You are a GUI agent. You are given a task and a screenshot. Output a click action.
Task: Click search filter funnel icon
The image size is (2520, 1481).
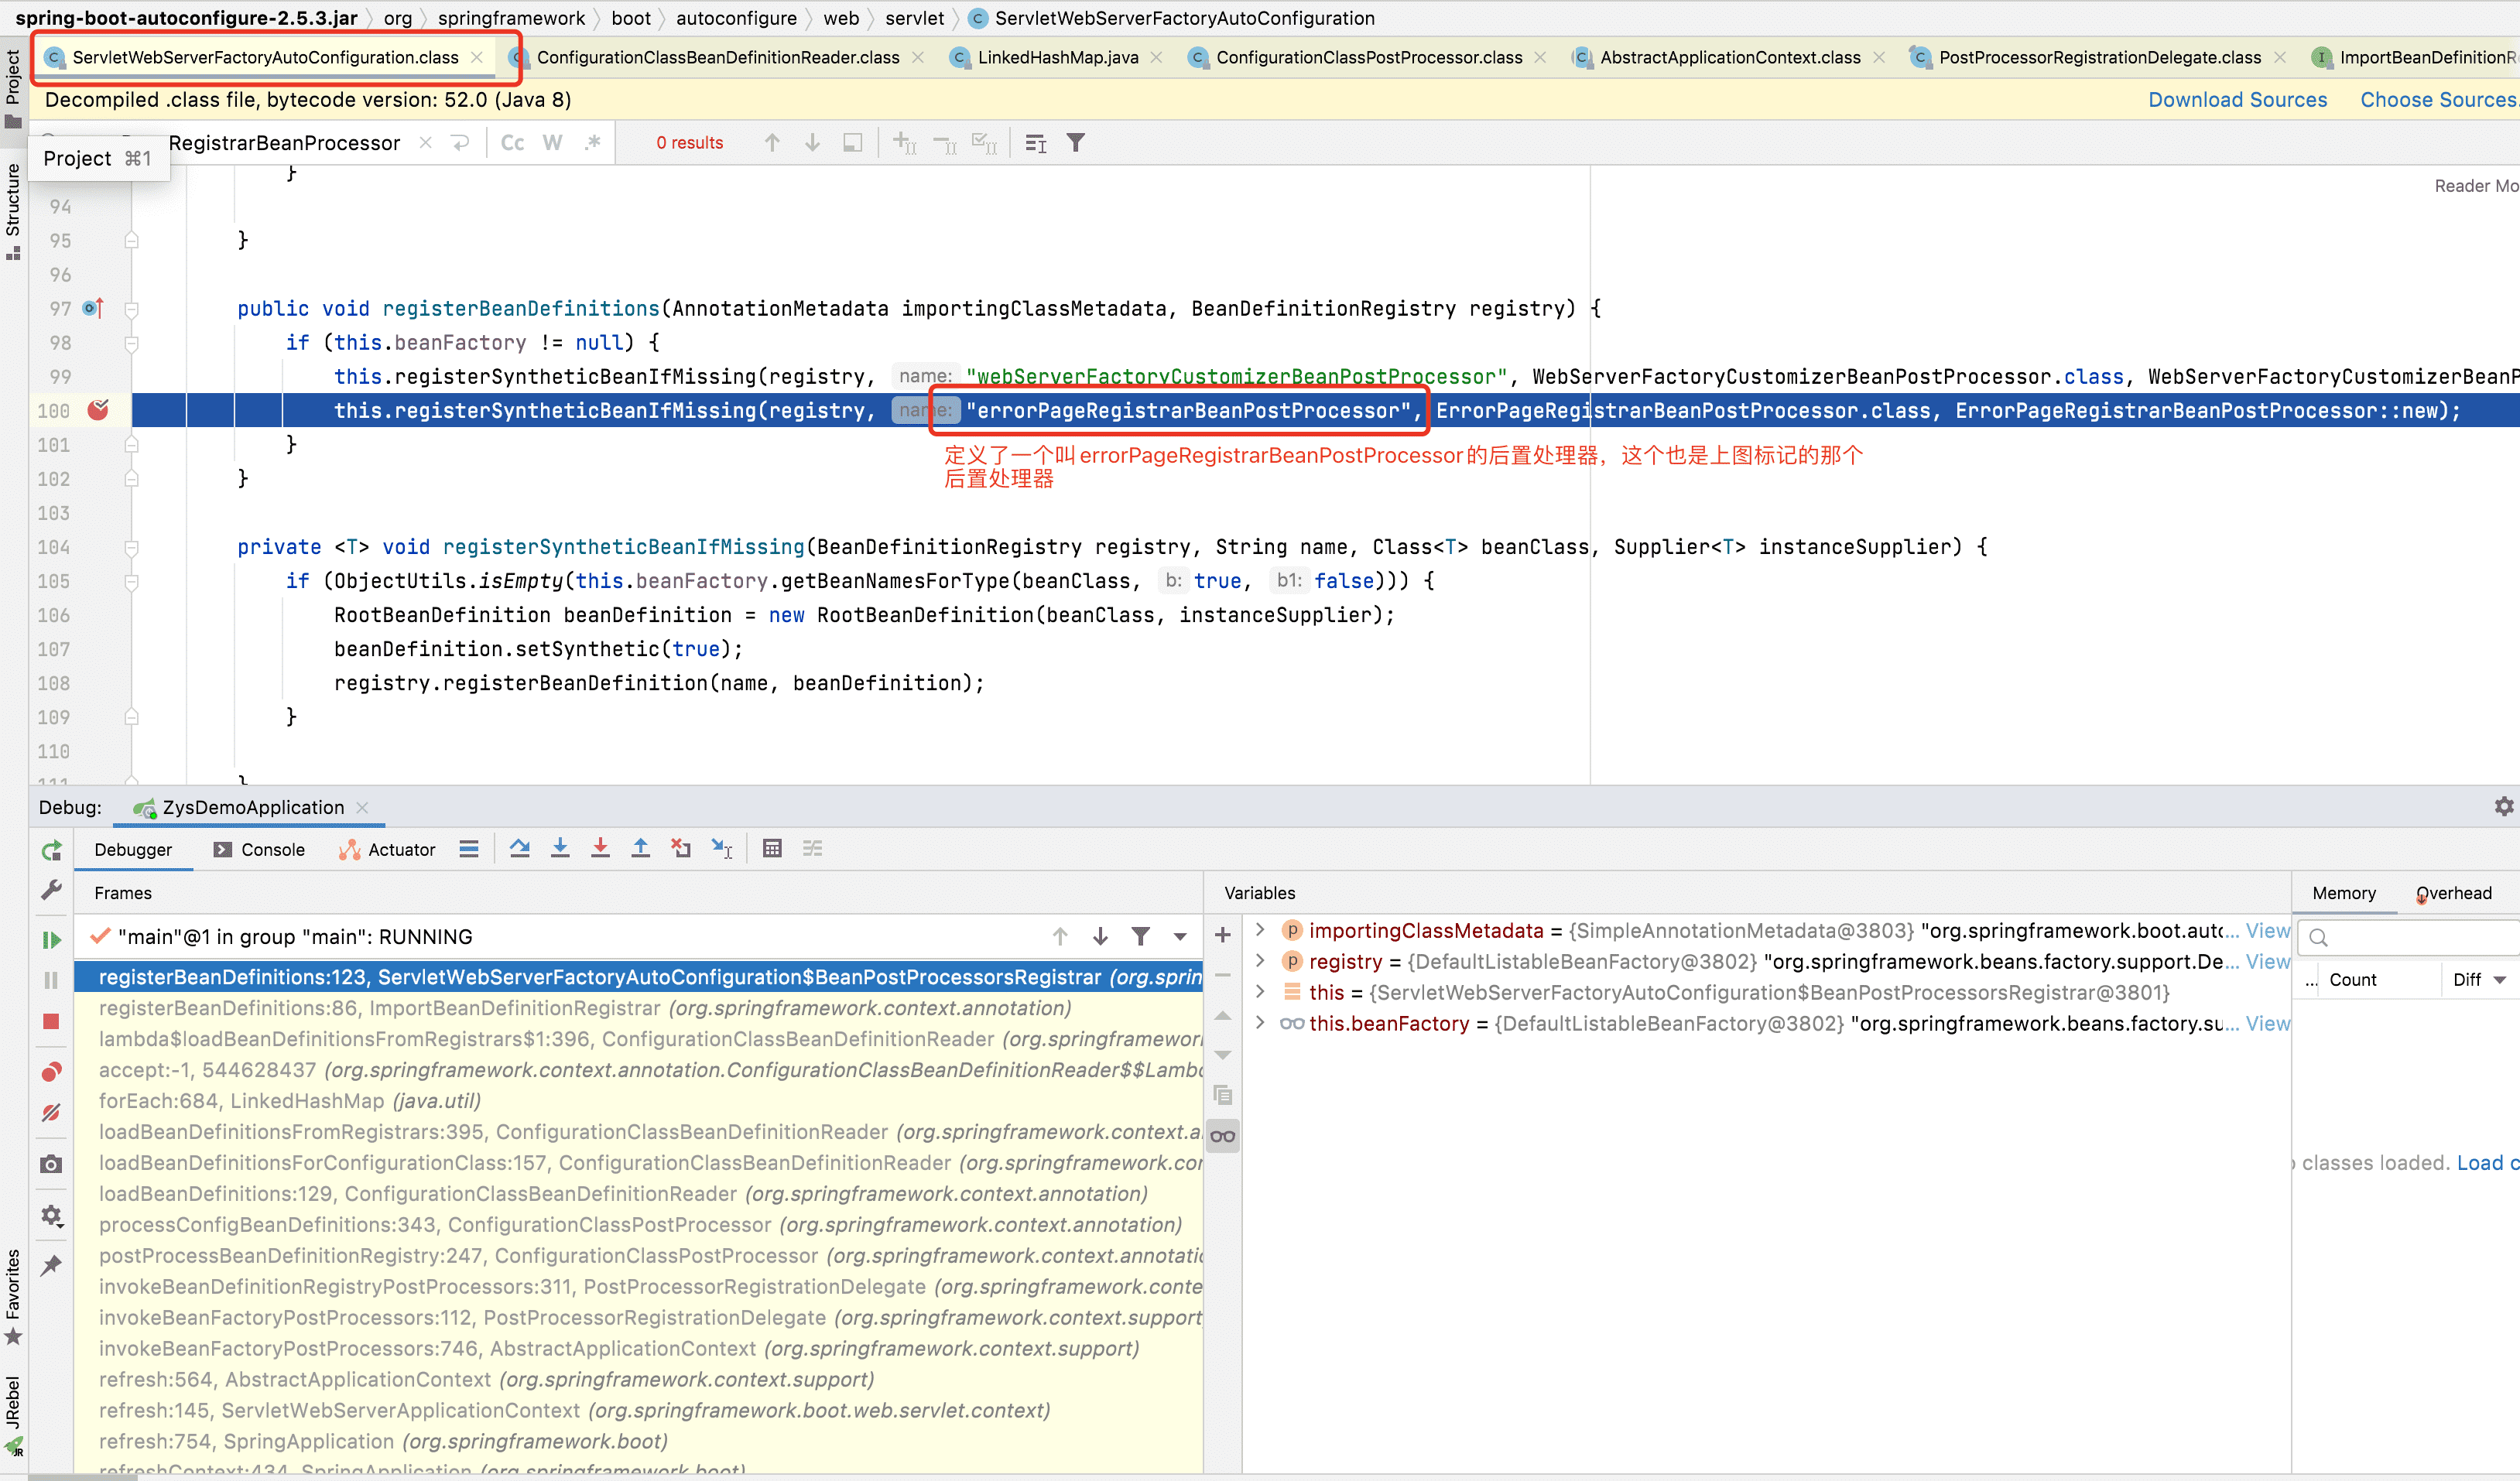[x=1075, y=143]
